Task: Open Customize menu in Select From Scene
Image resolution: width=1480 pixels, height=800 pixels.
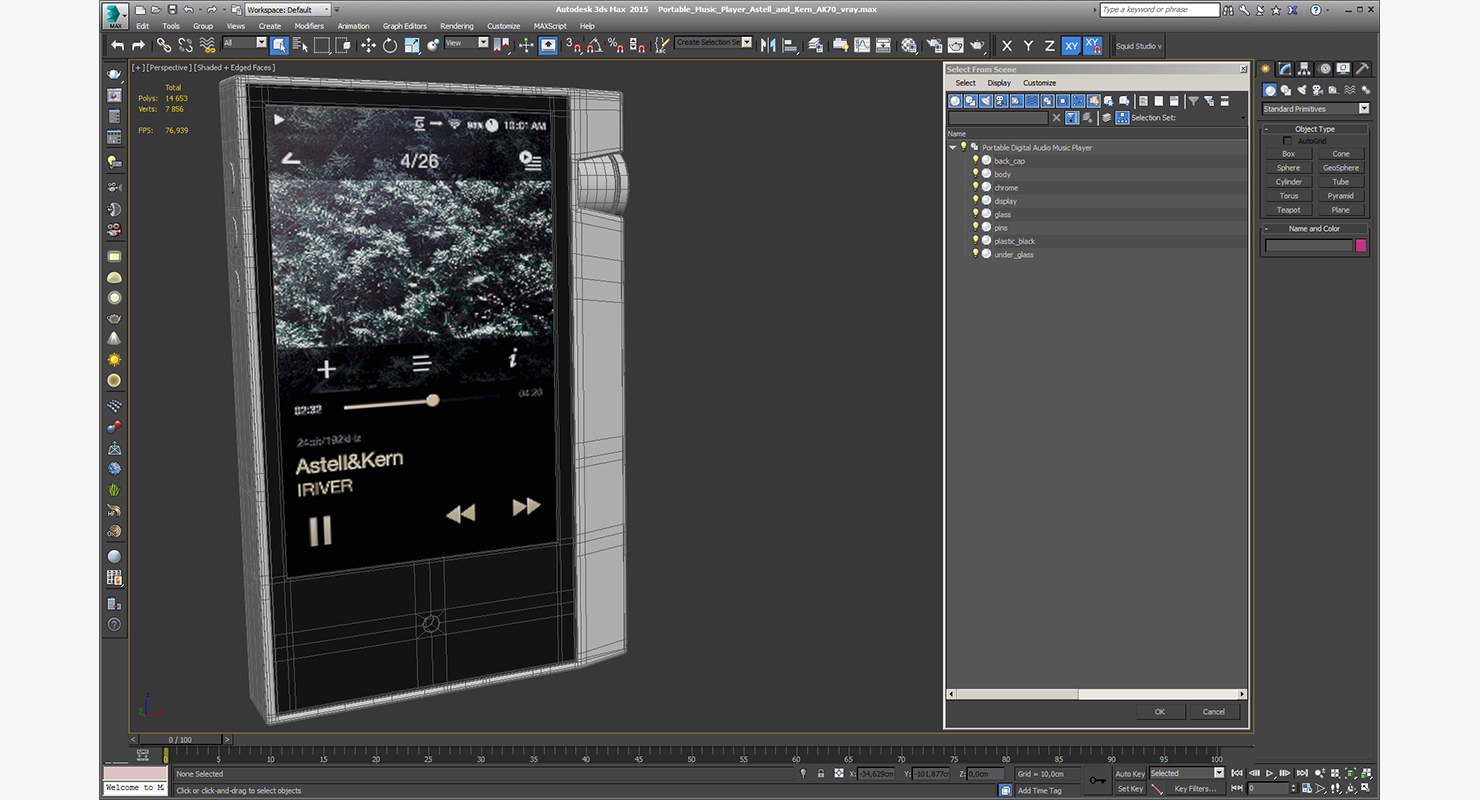Action: tap(1039, 83)
